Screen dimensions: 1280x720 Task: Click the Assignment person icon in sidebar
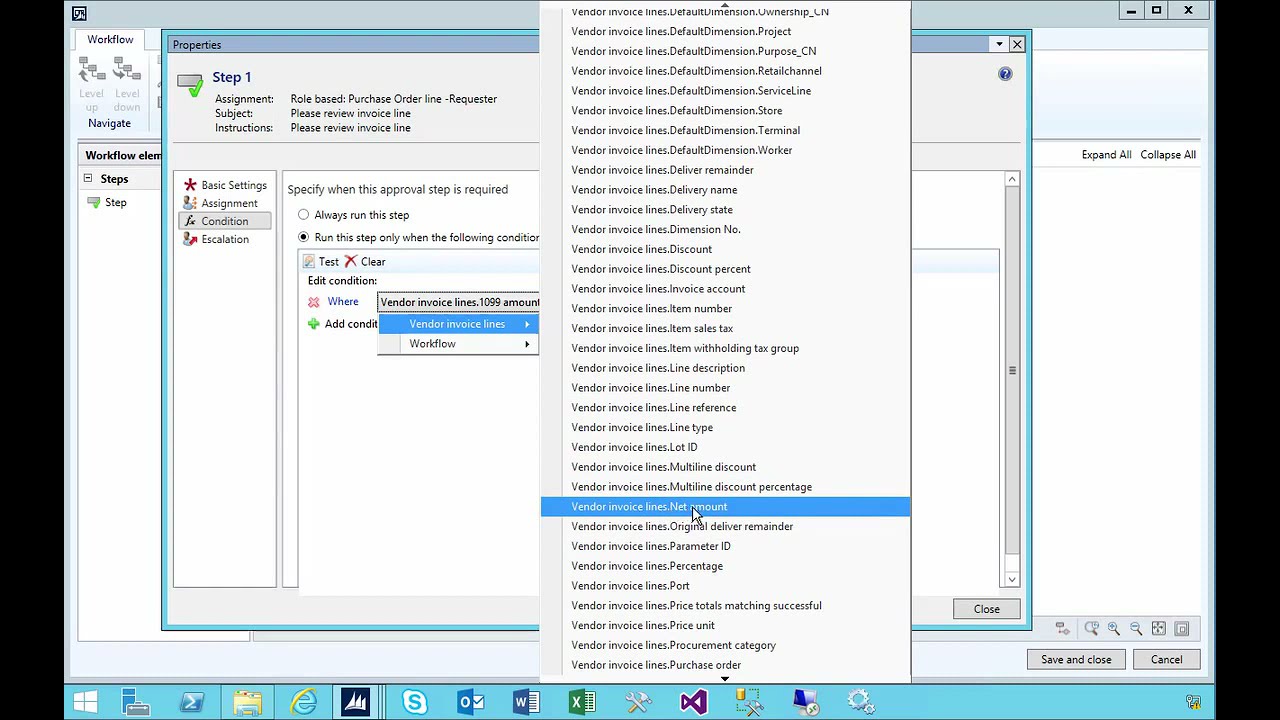190,203
